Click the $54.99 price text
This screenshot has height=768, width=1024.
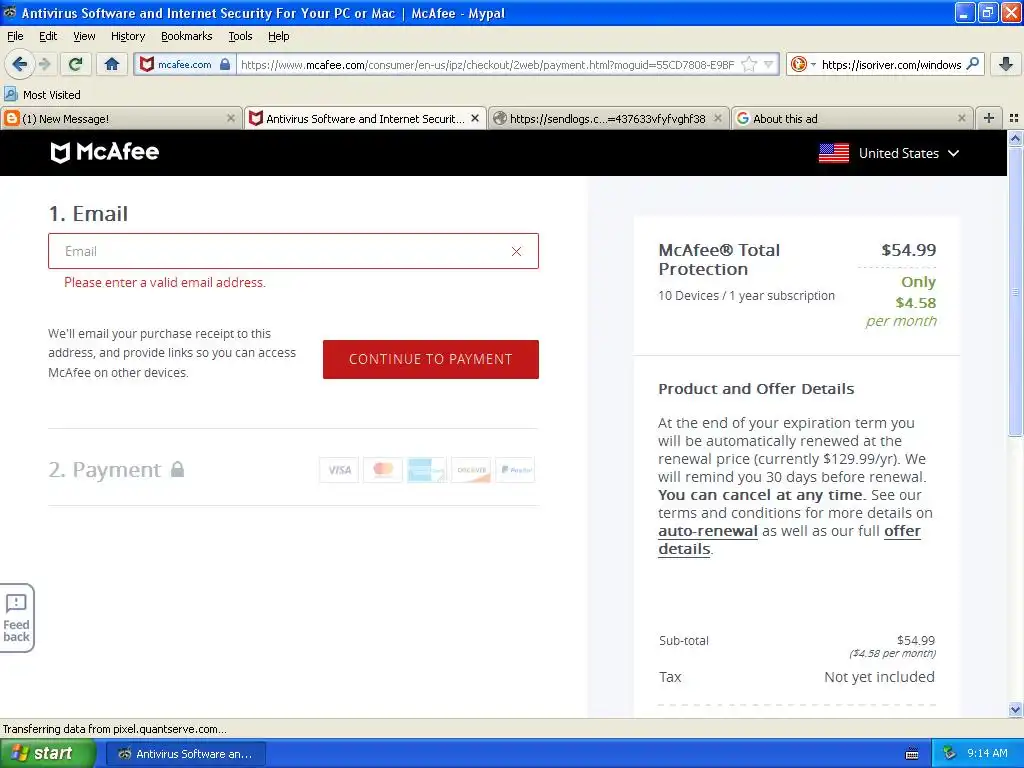[x=908, y=250]
